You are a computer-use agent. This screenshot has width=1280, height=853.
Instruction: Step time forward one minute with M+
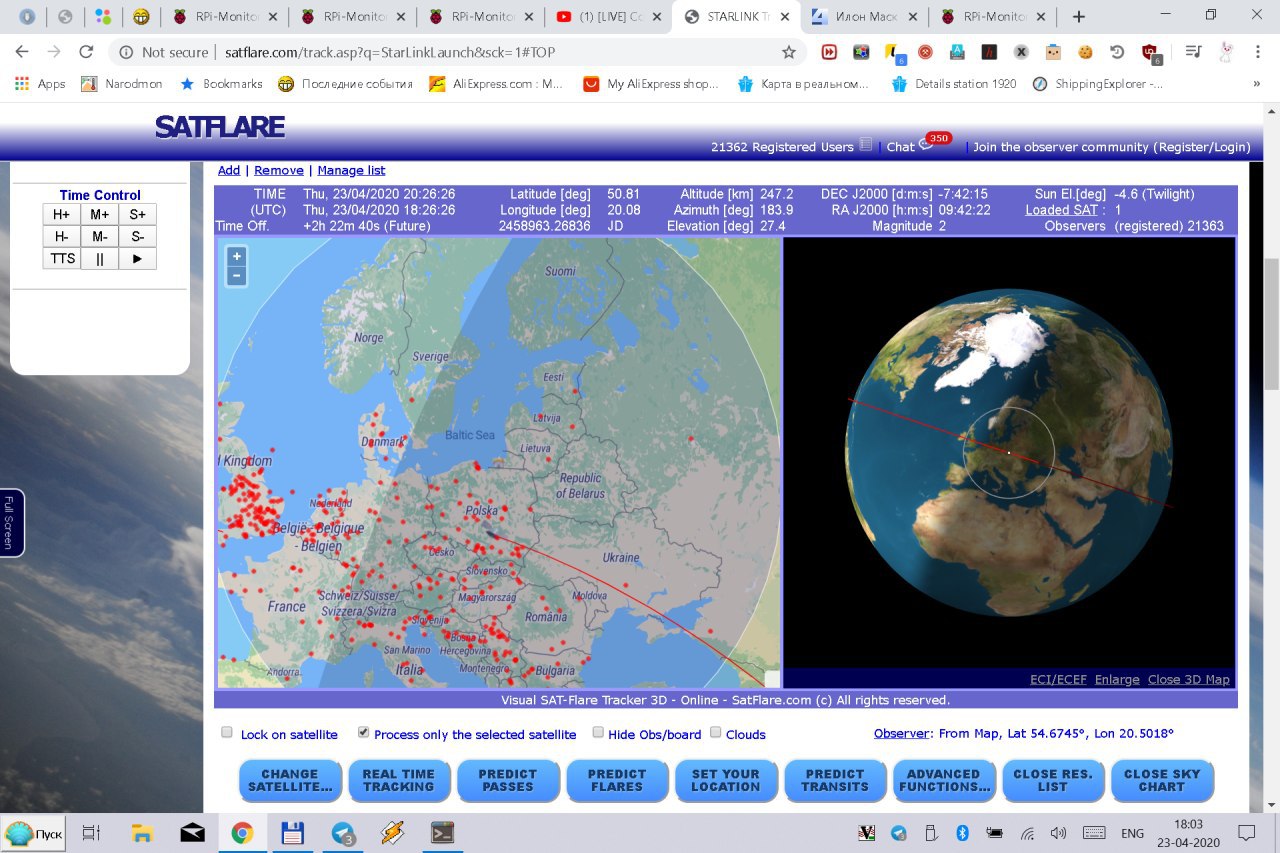point(100,214)
